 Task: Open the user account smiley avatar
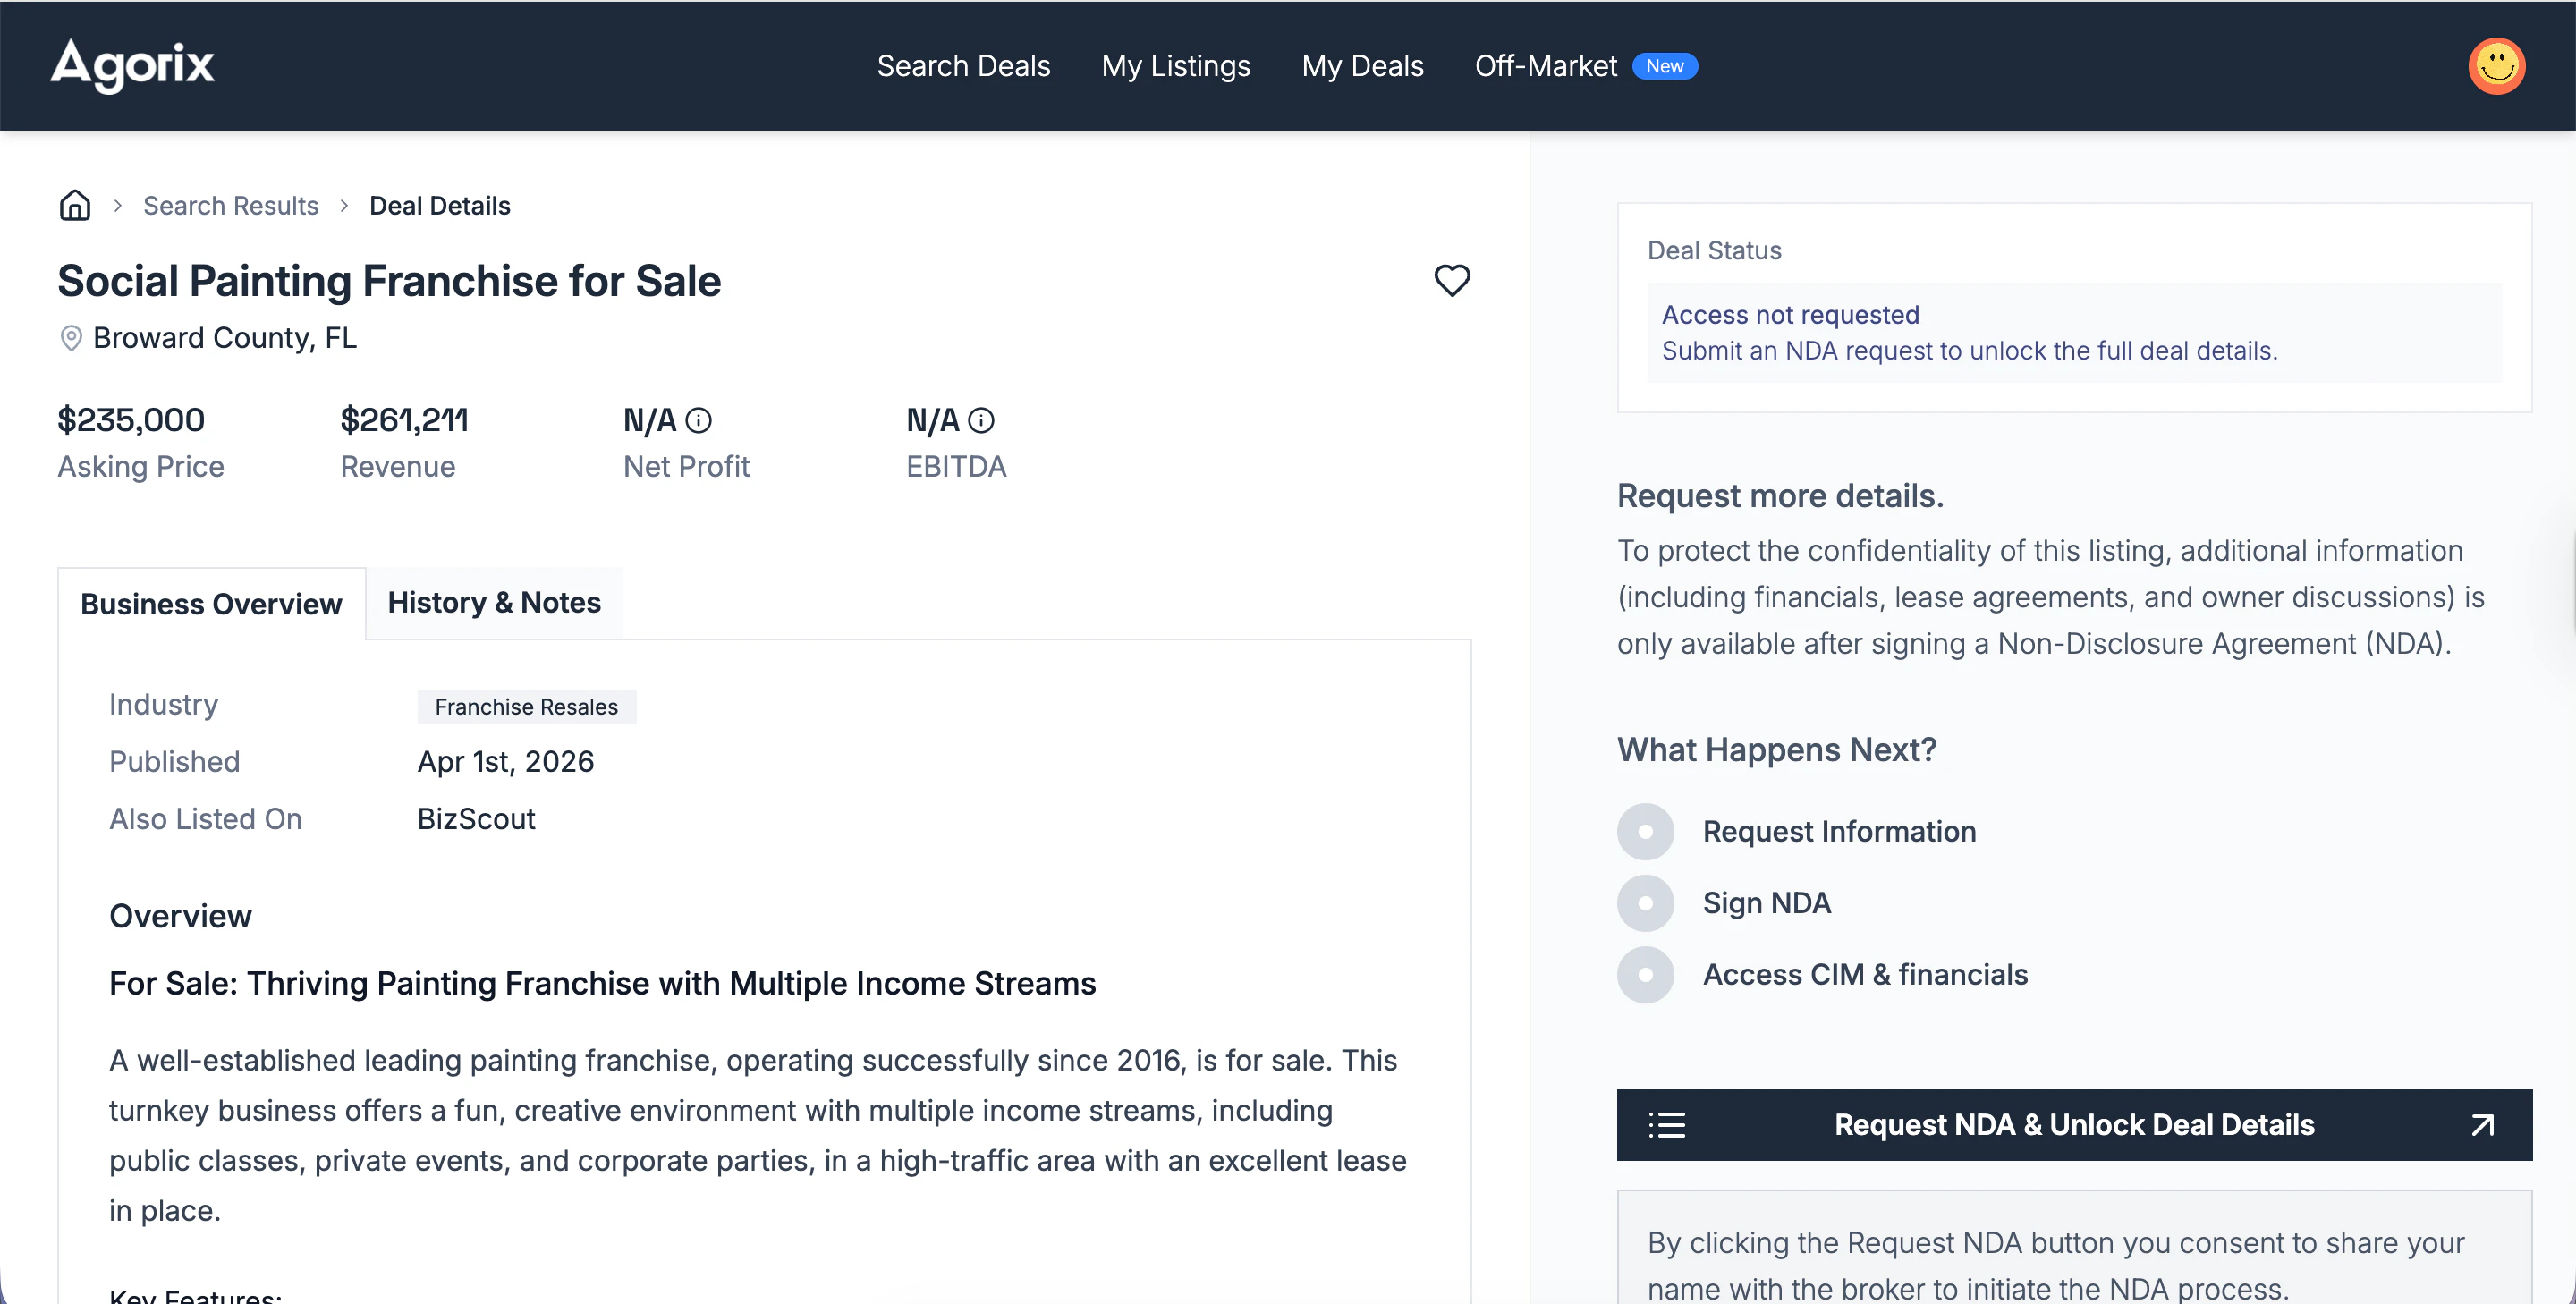[x=2496, y=65]
